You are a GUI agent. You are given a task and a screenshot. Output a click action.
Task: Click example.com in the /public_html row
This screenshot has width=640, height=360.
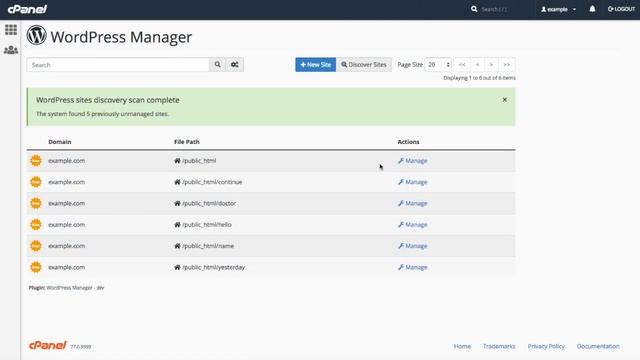click(67, 161)
